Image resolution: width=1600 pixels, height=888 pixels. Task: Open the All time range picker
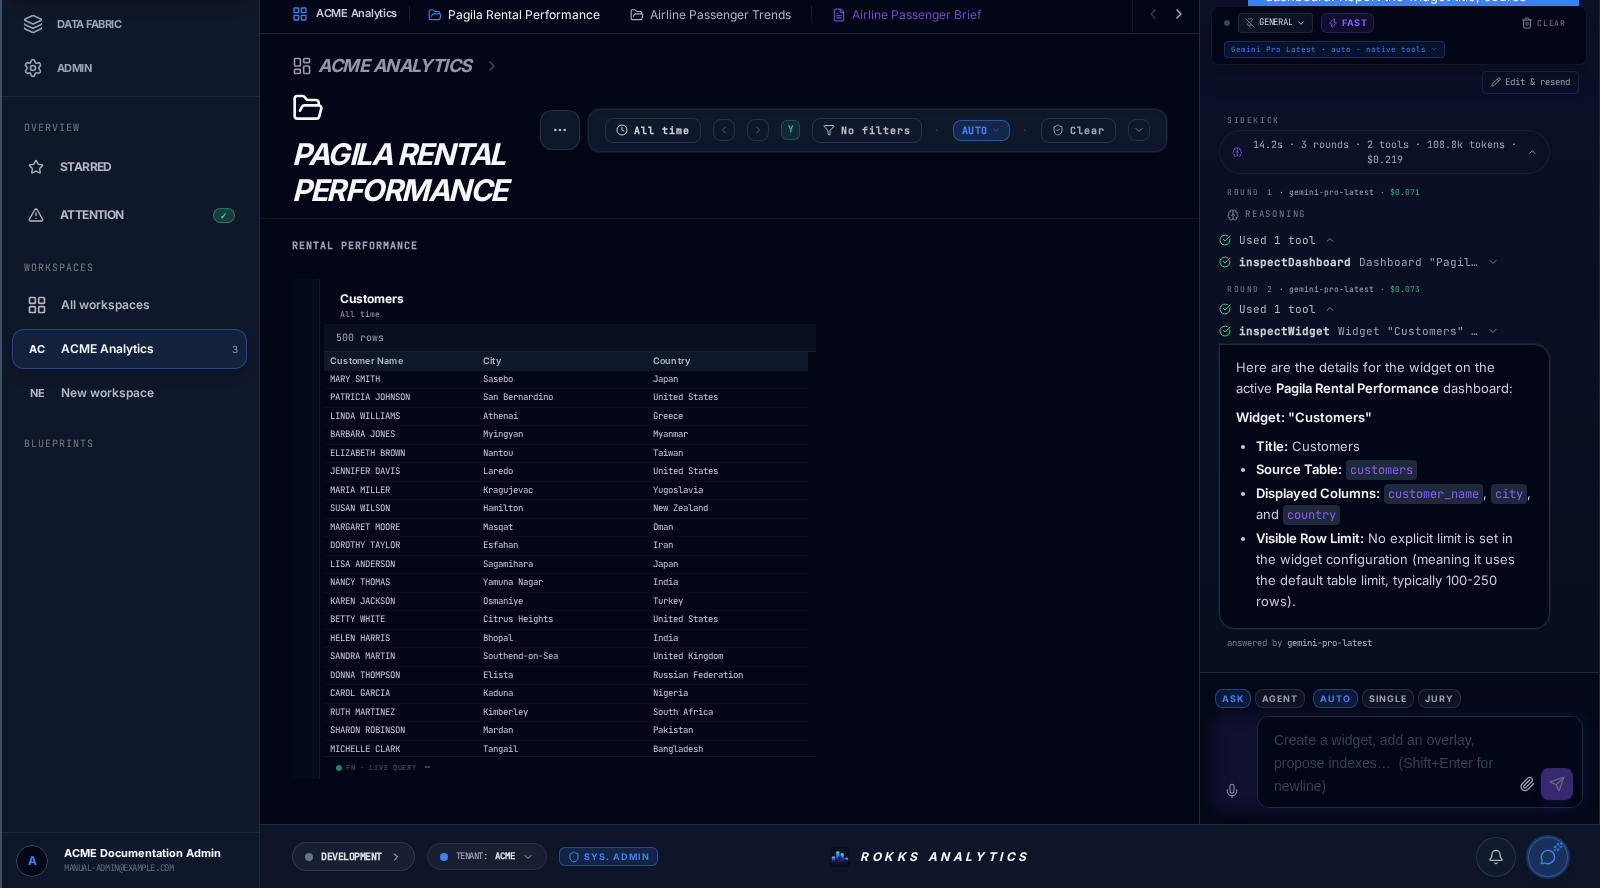tap(653, 131)
